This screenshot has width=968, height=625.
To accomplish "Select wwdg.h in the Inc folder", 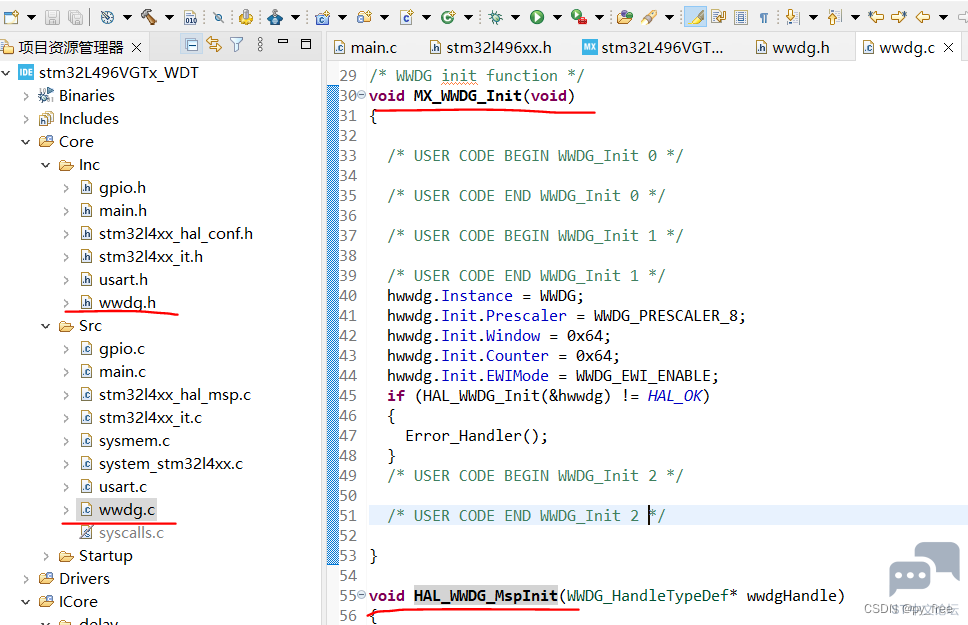I will click(127, 303).
